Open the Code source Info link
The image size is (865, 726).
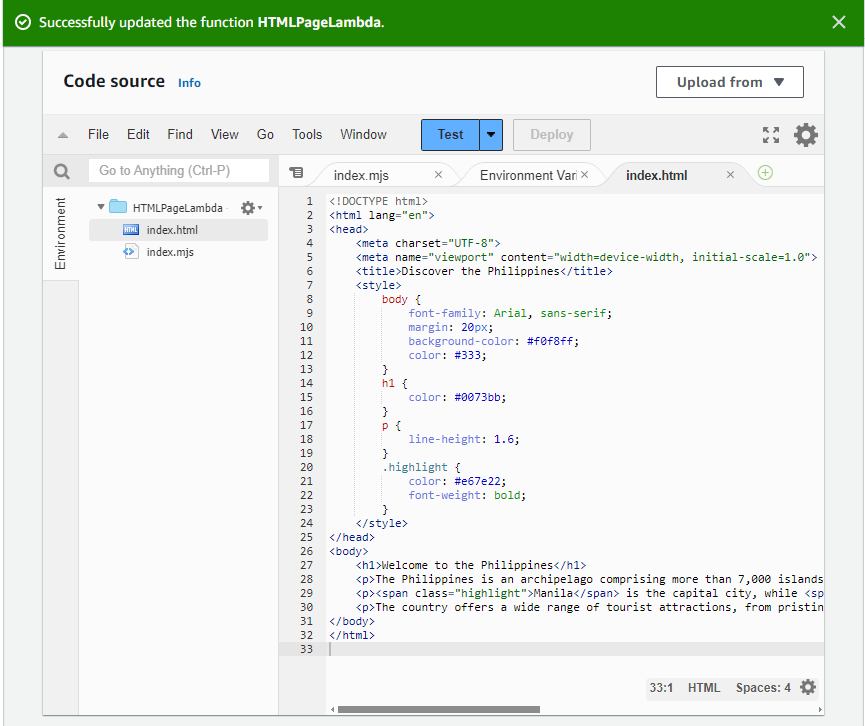(x=189, y=83)
